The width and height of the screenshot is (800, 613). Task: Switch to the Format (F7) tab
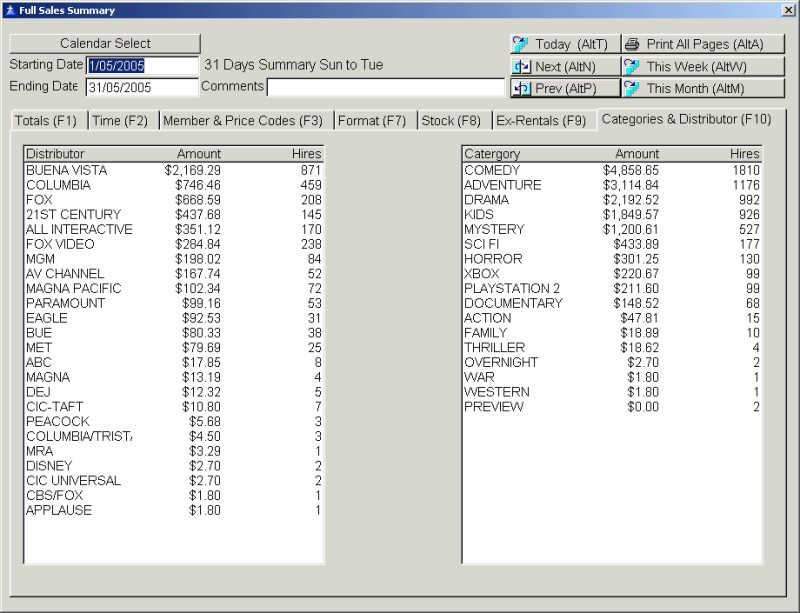point(372,121)
